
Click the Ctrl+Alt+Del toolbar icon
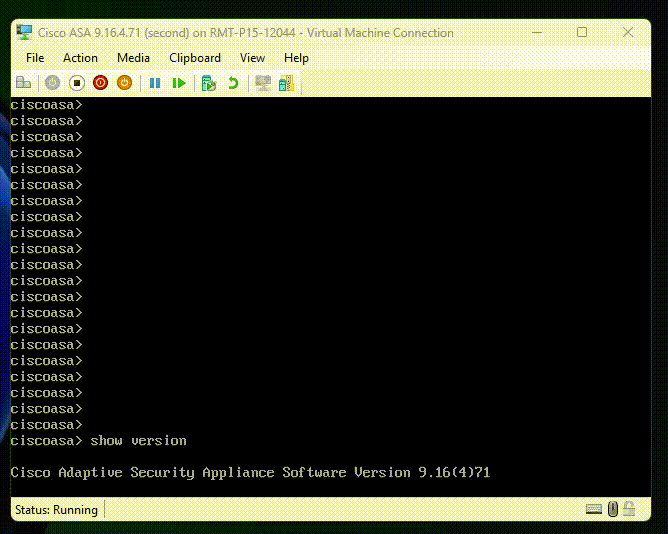point(23,83)
